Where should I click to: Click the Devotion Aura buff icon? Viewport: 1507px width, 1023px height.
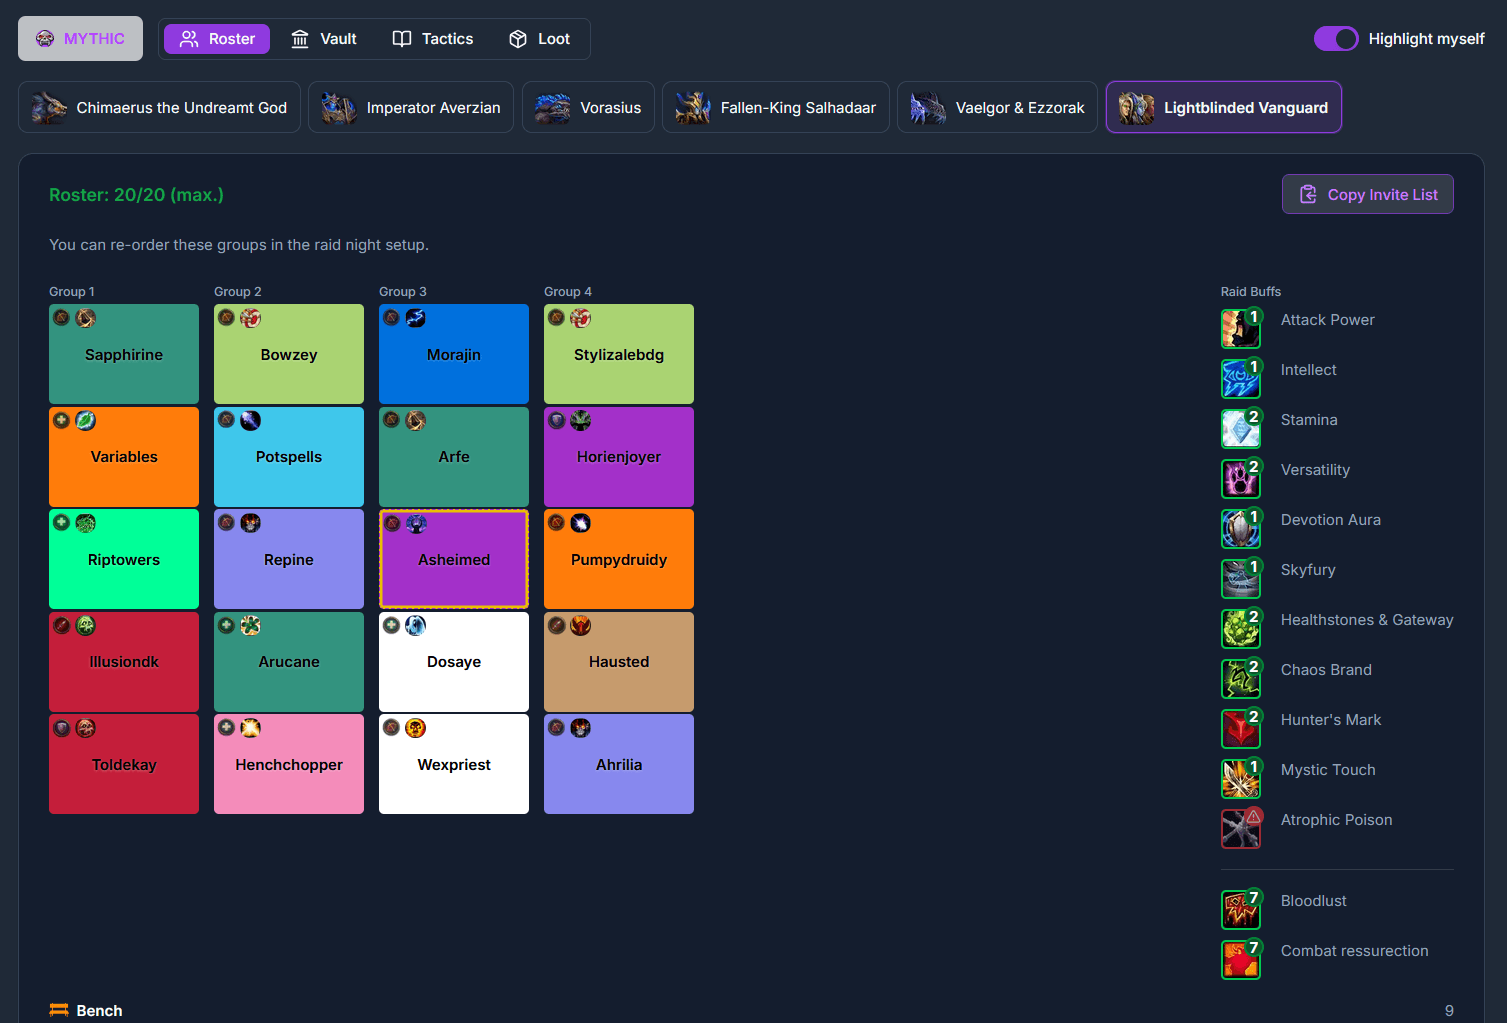pos(1240,529)
